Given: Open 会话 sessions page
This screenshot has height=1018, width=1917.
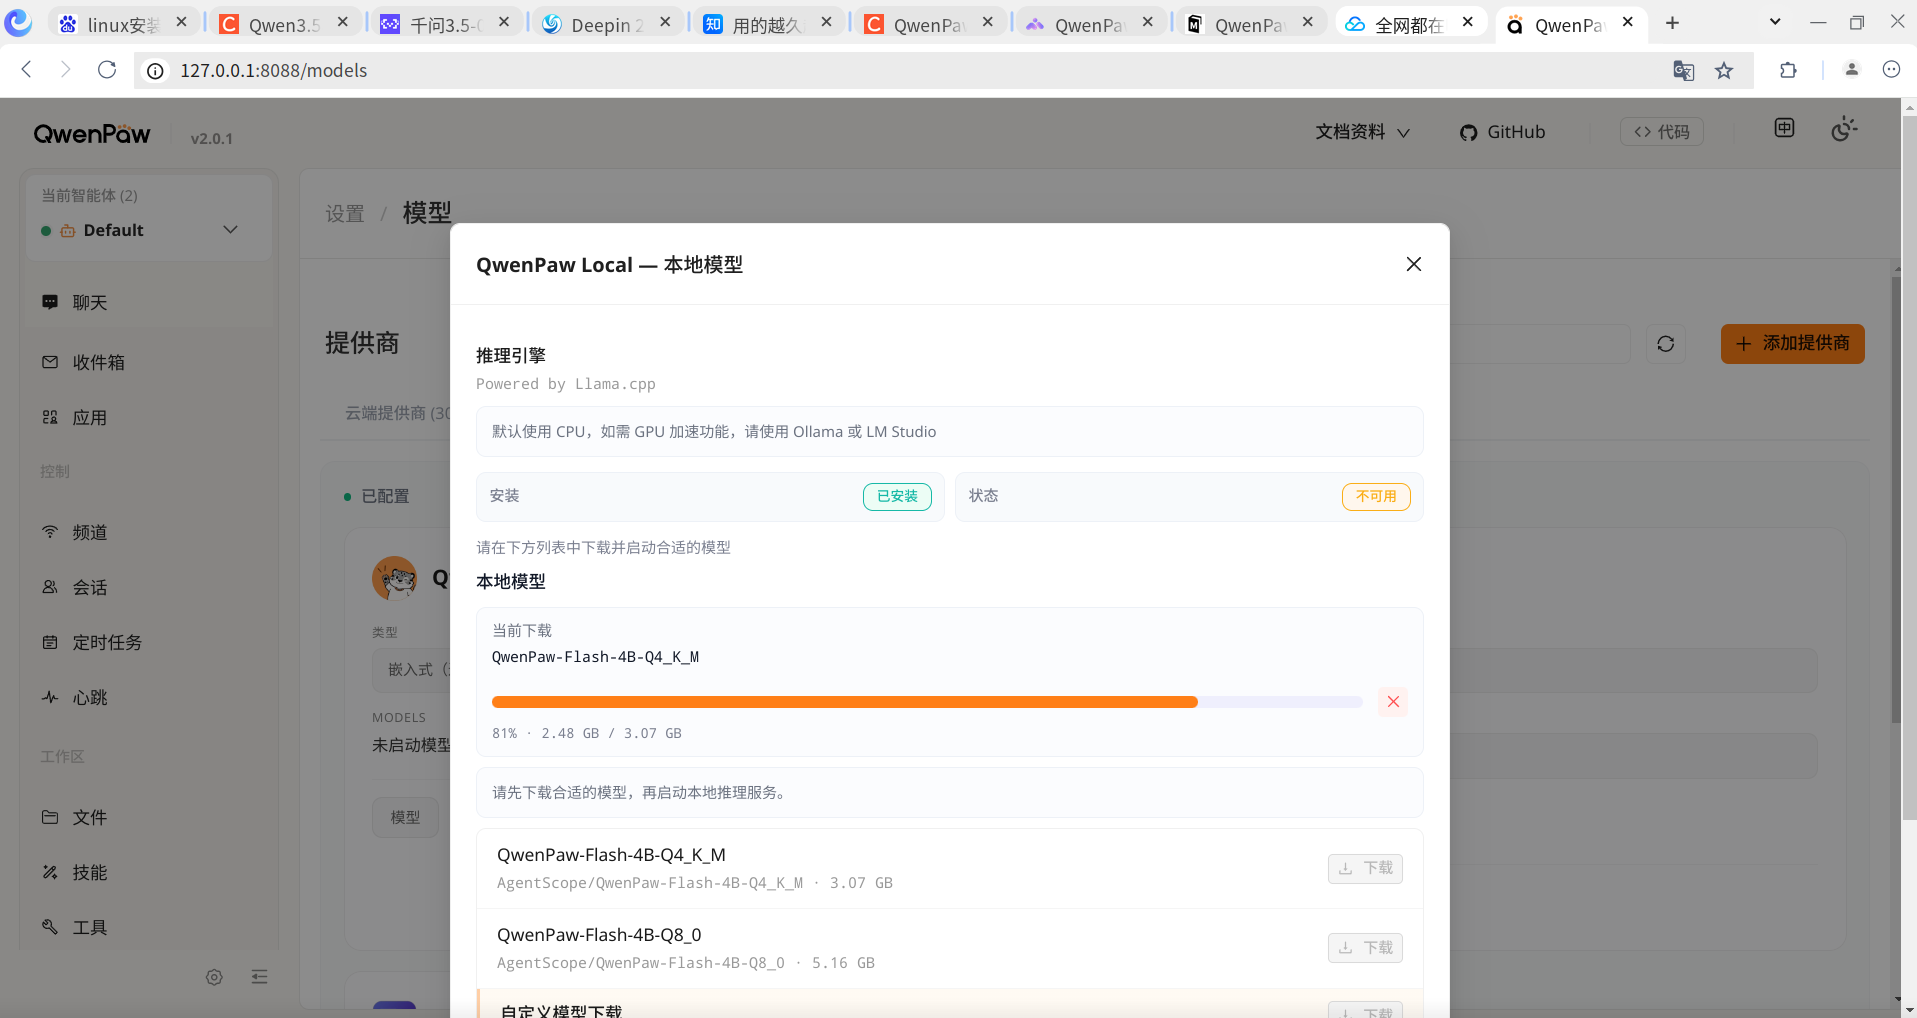Looking at the screenshot, I should (x=150, y=587).
